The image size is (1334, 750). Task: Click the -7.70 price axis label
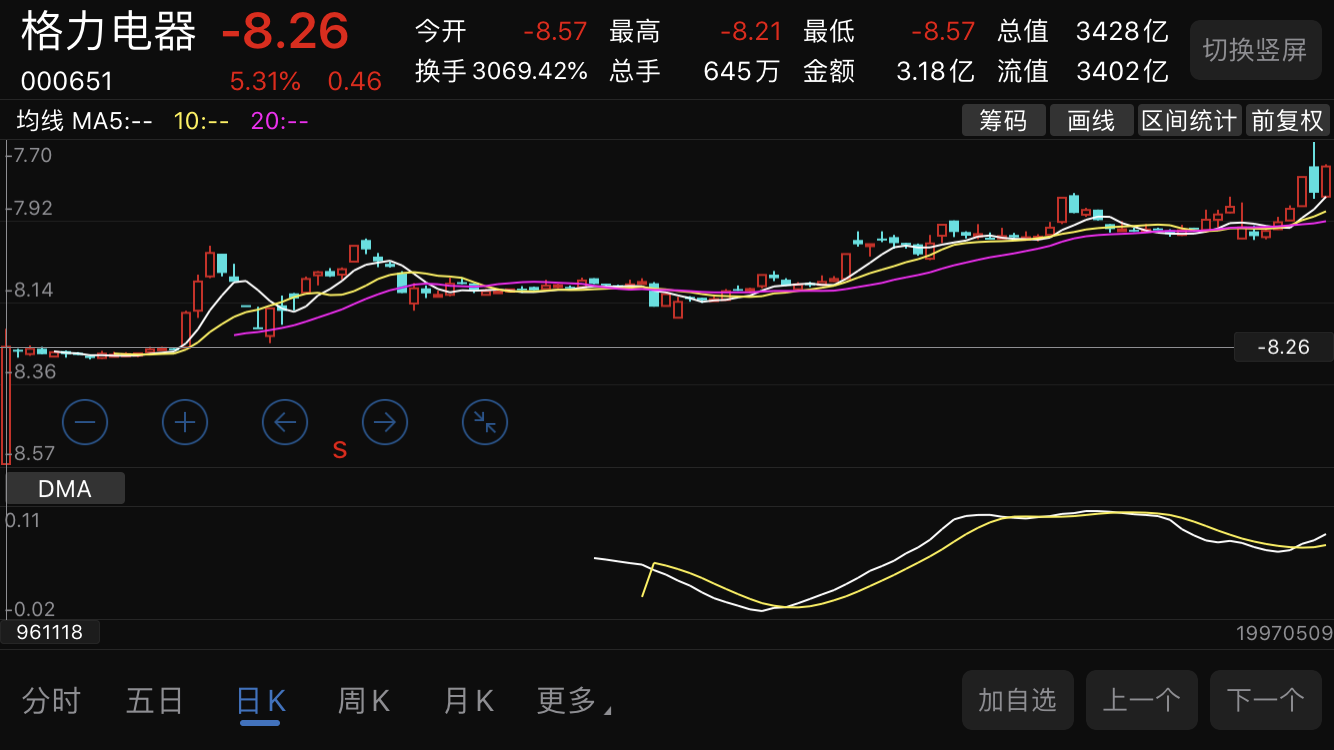29,155
